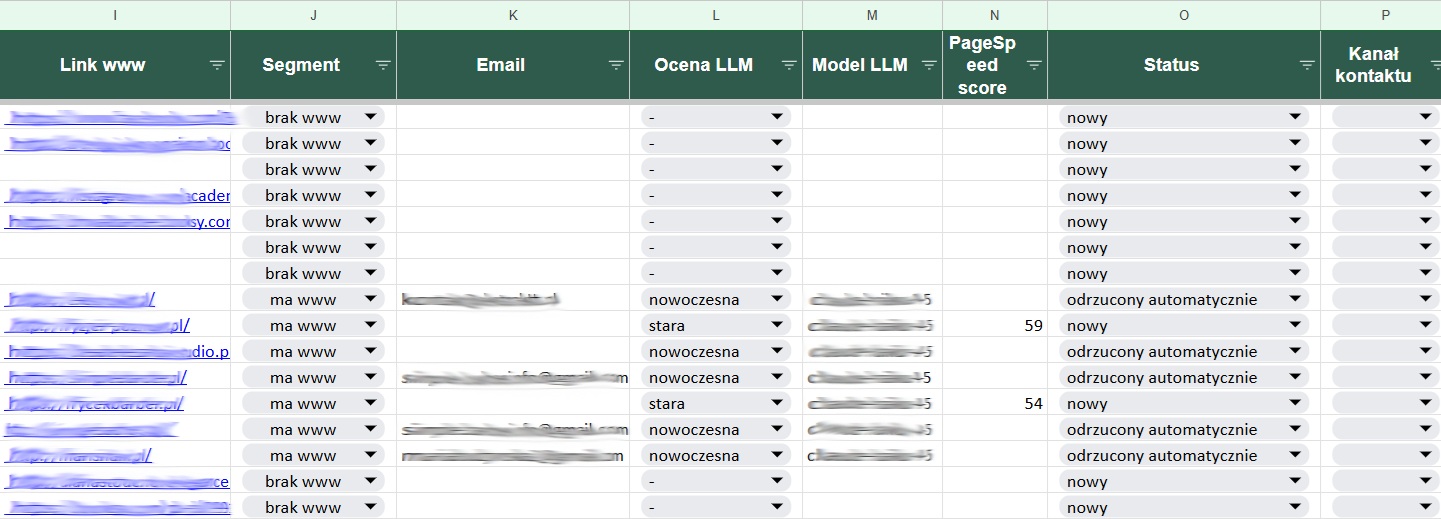
Task: Open filter icon on Status header
Action: [x=1307, y=65]
